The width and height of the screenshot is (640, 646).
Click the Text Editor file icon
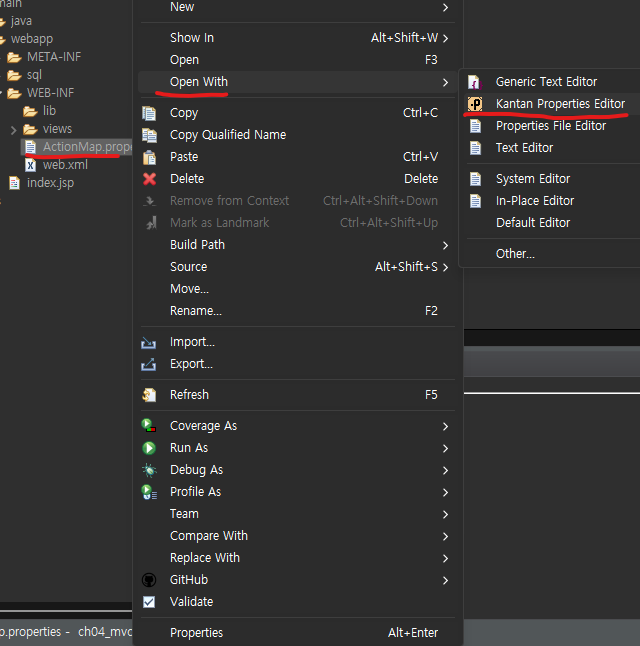475,148
